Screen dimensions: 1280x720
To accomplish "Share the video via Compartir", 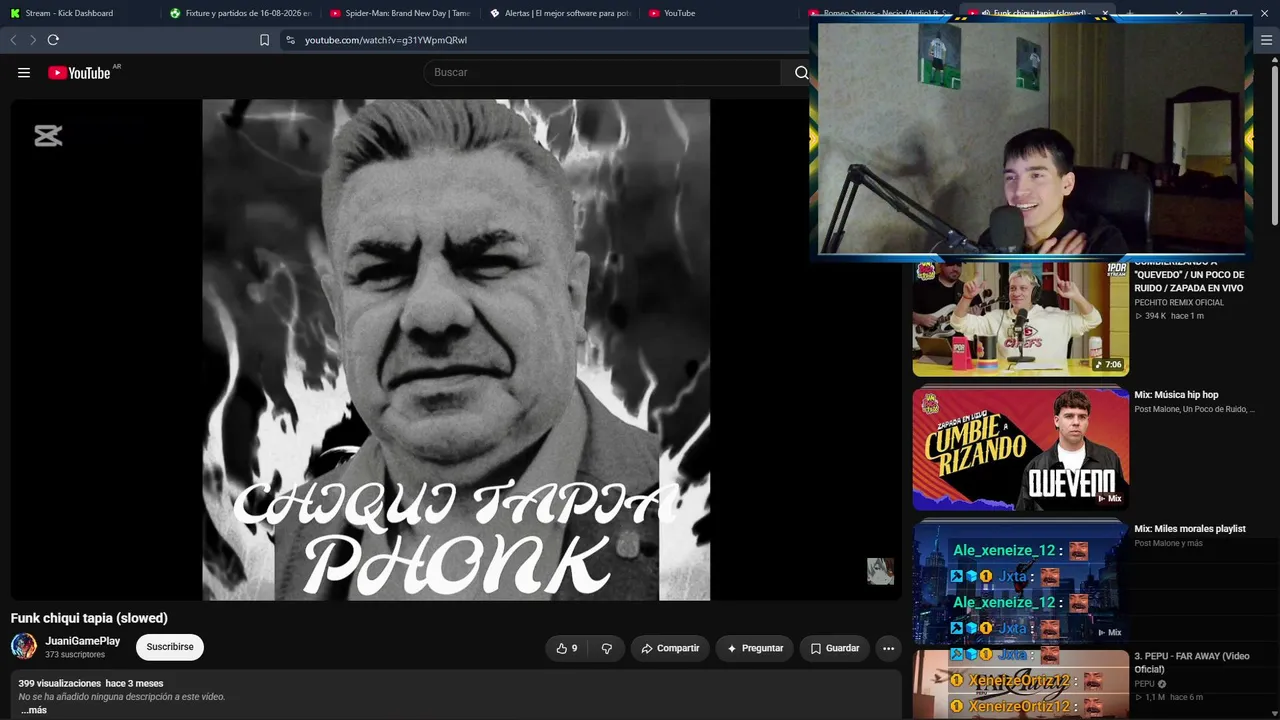I will 670,648.
